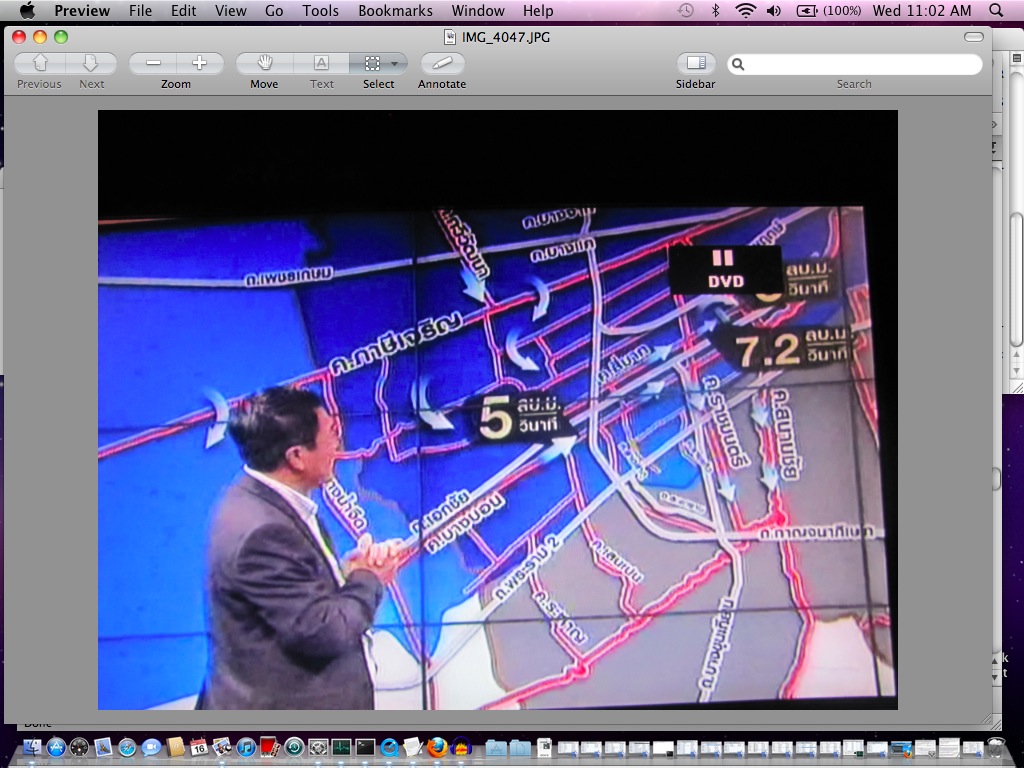The width and height of the screenshot is (1024, 768).
Task: Open the Go menu
Action: (x=274, y=10)
